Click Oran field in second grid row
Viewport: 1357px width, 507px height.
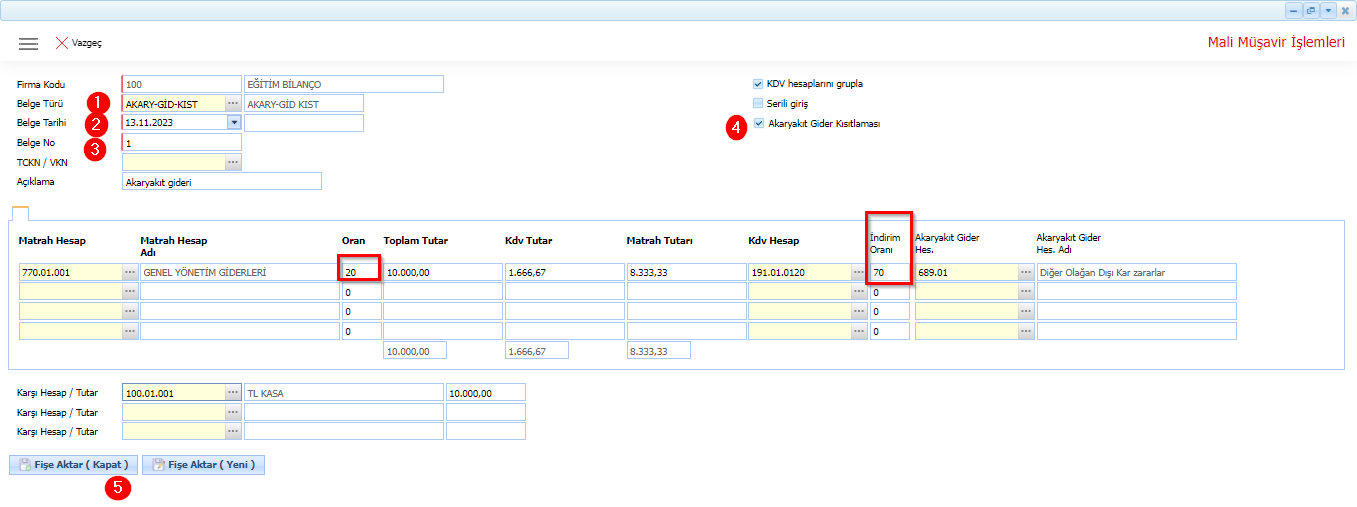361,291
